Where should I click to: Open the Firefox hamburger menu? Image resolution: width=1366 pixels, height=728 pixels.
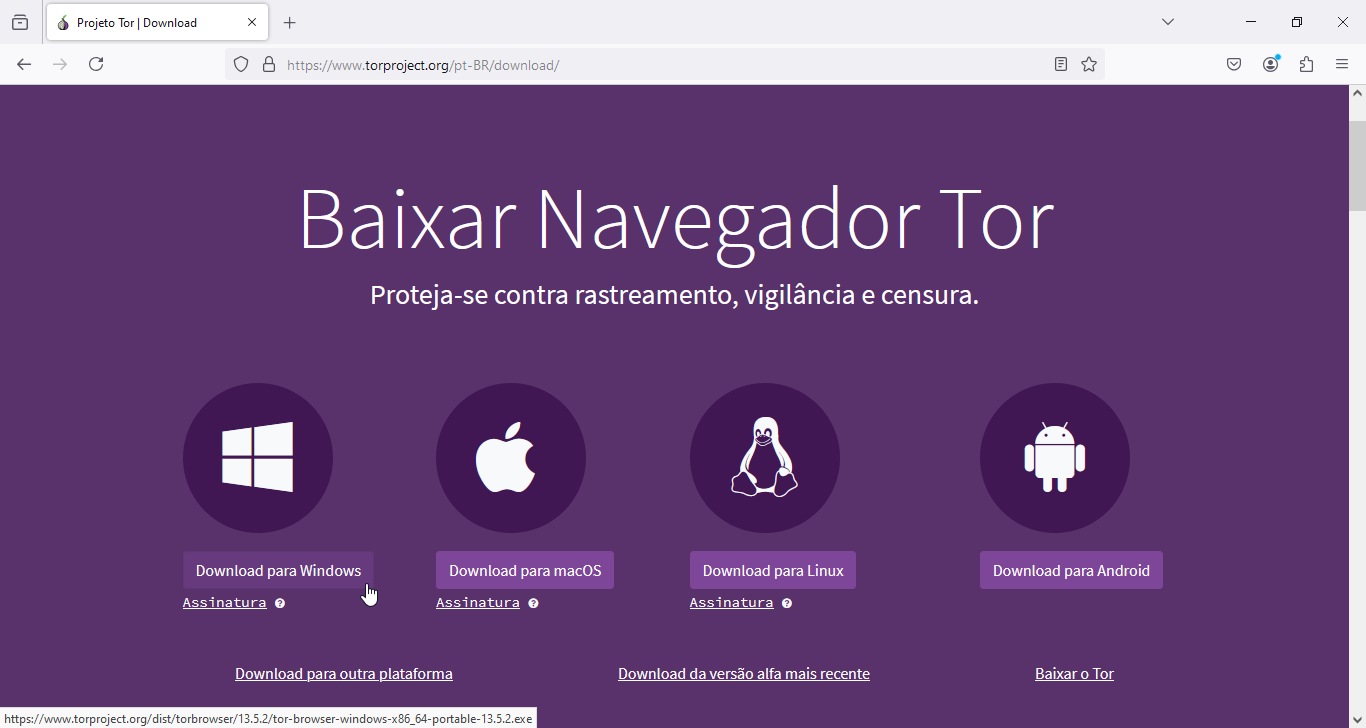coord(1342,64)
